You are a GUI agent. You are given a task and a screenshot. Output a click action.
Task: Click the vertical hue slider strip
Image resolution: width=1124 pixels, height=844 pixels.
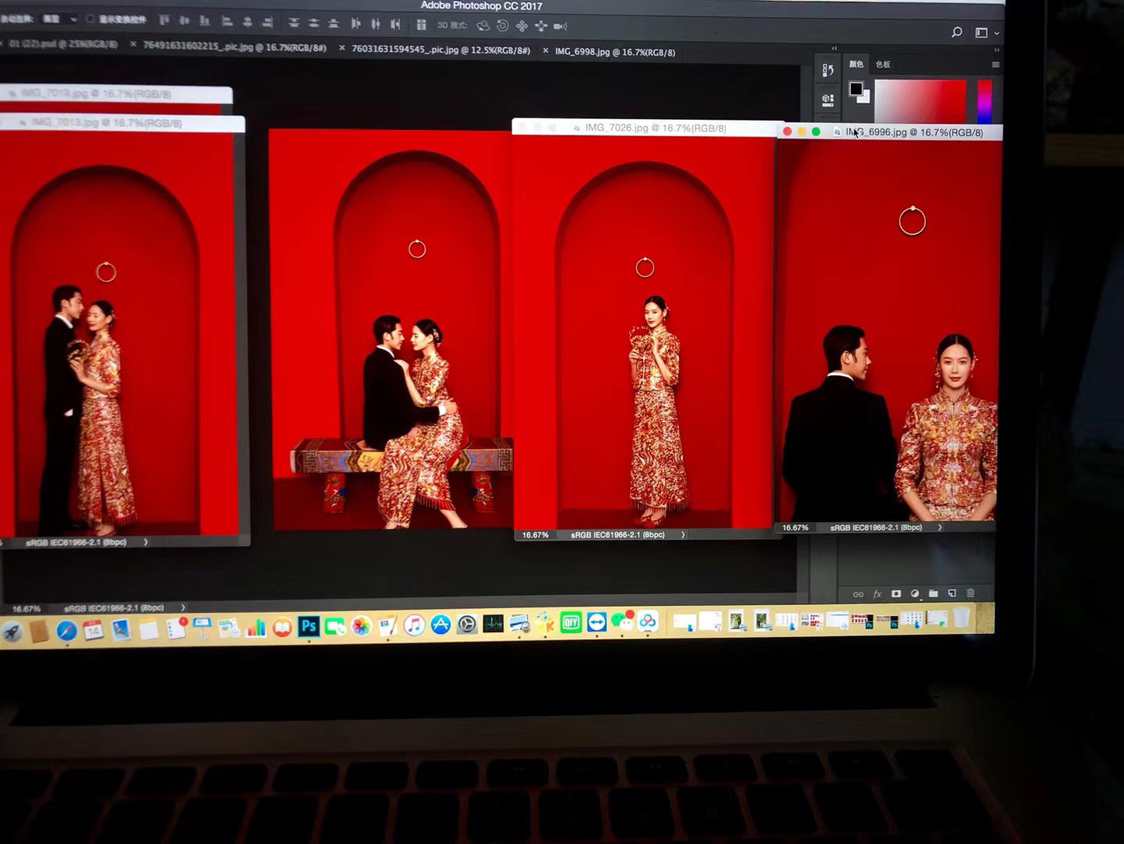(x=985, y=101)
